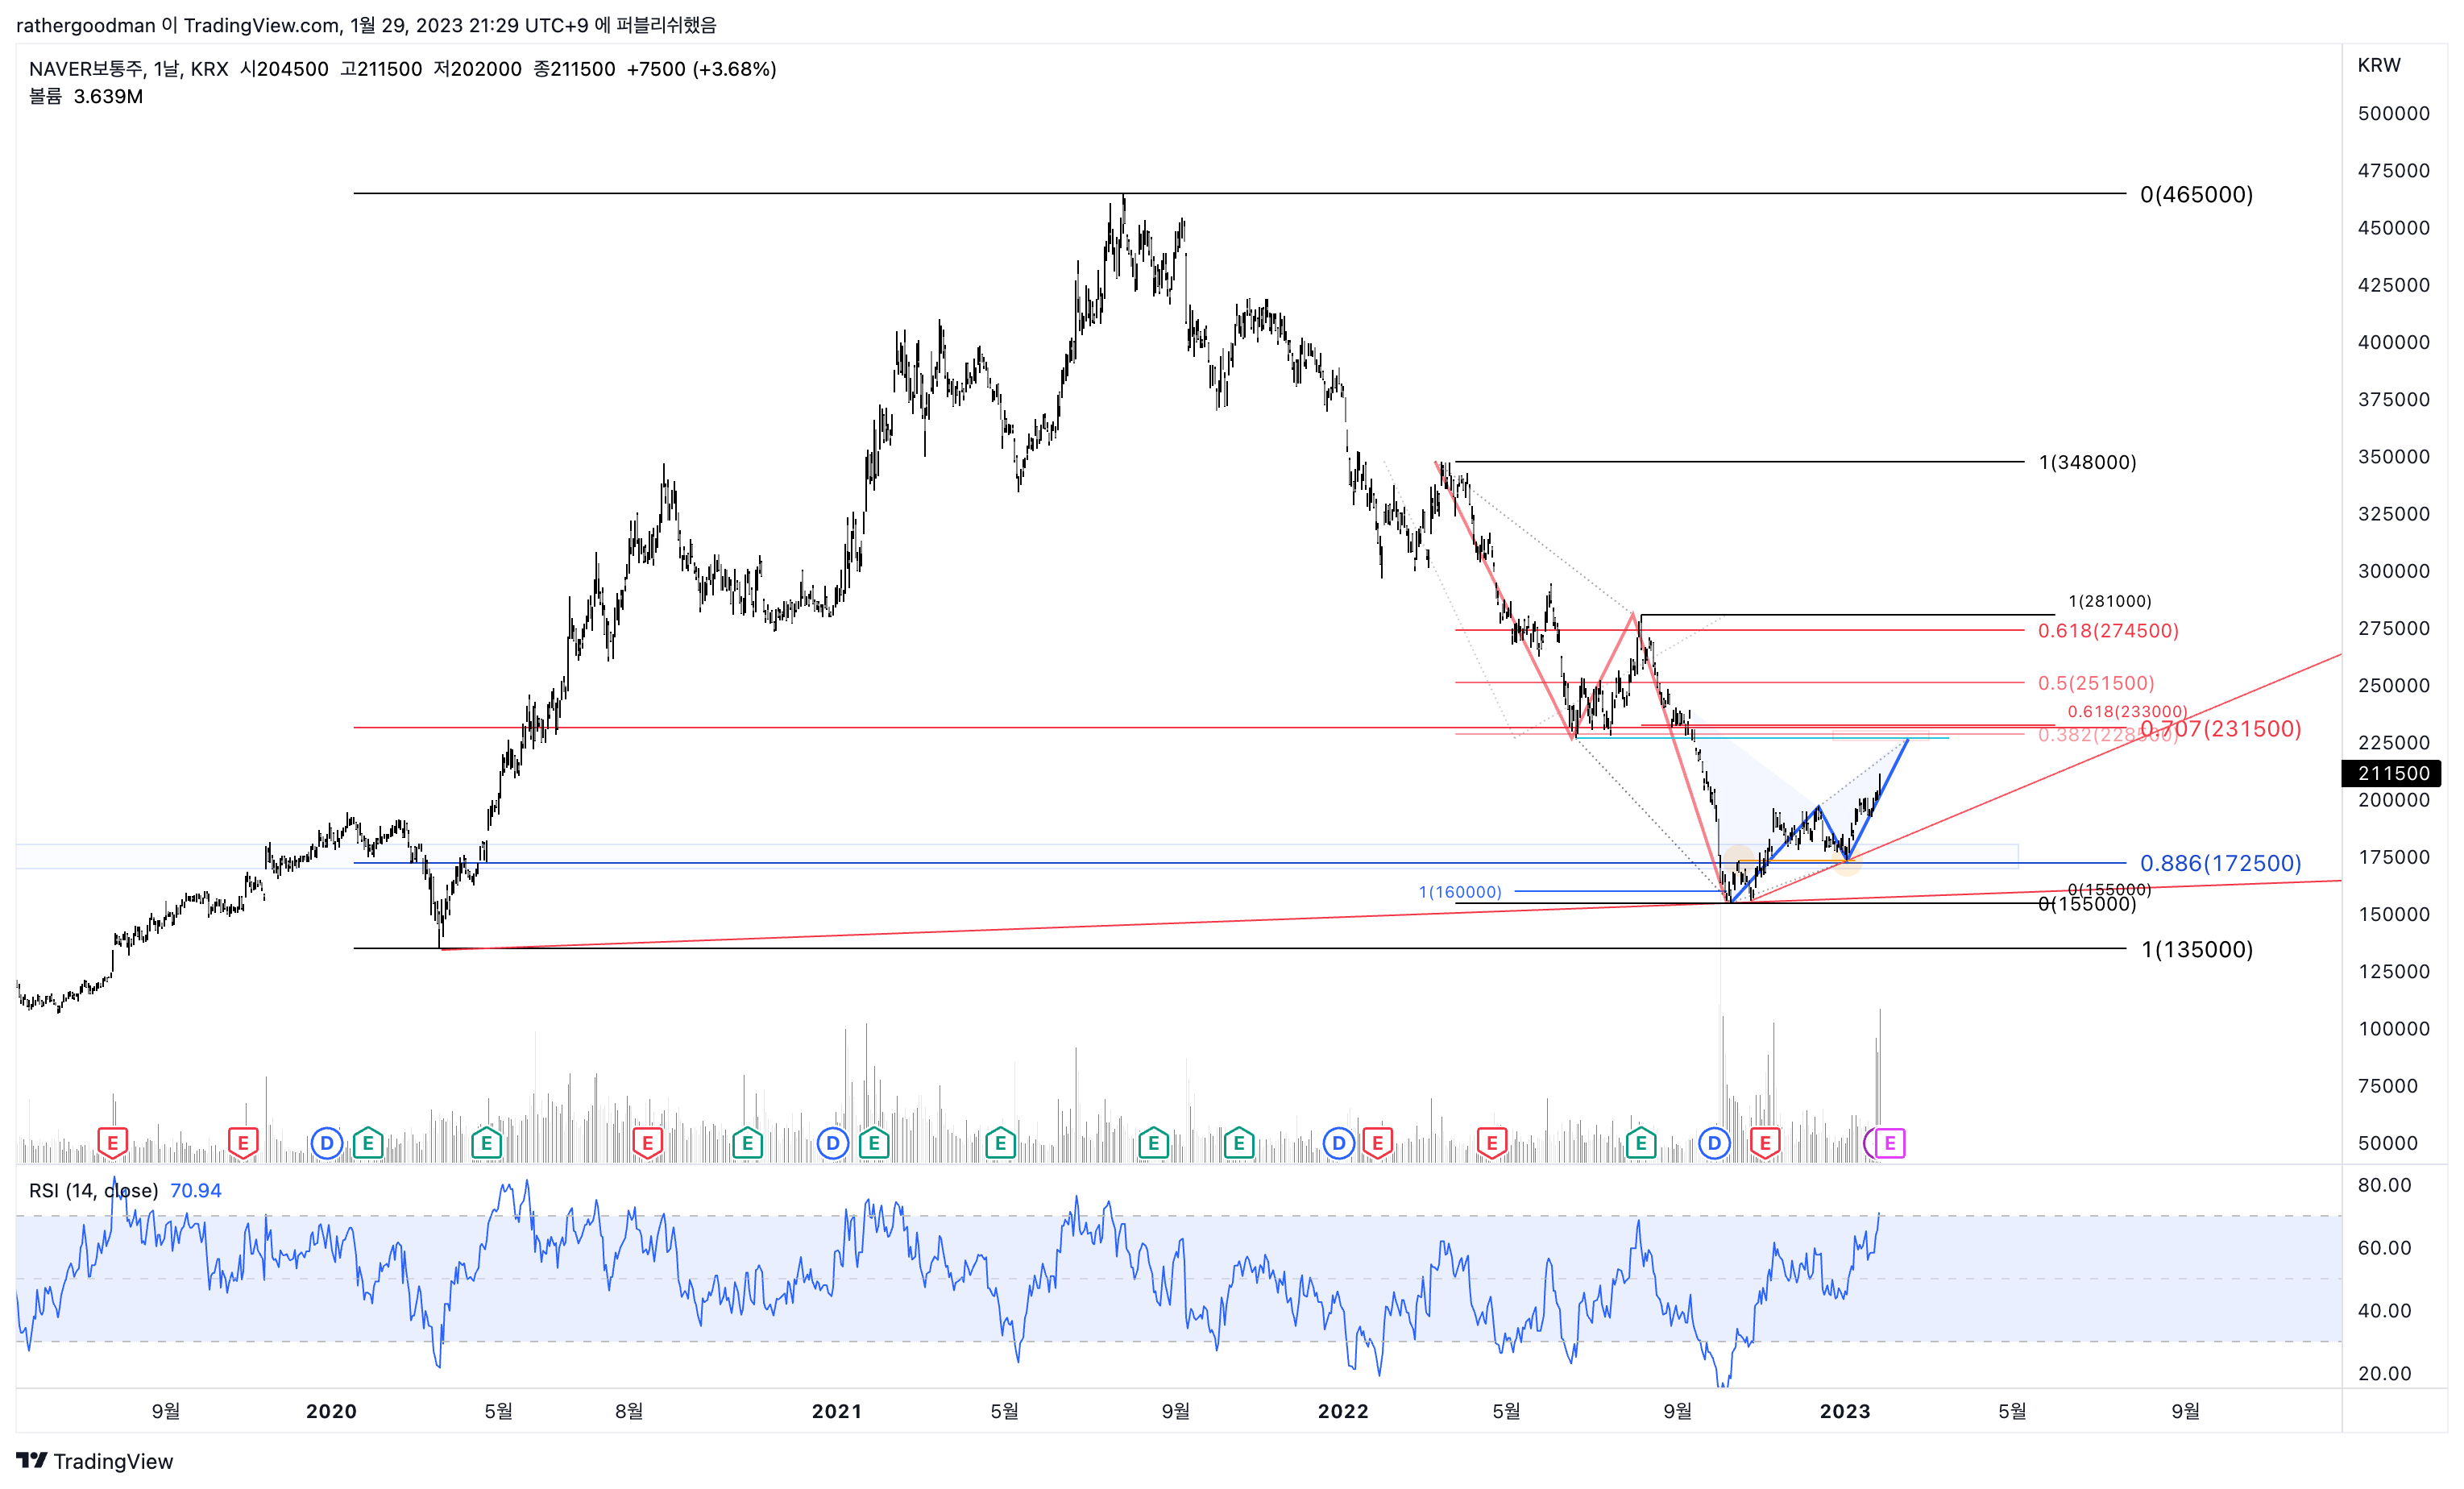Click the TradingView logo at bottom left
The height and width of the screenshot is (1489, 2464).
pyautogui.click(x=96, y=1461)
